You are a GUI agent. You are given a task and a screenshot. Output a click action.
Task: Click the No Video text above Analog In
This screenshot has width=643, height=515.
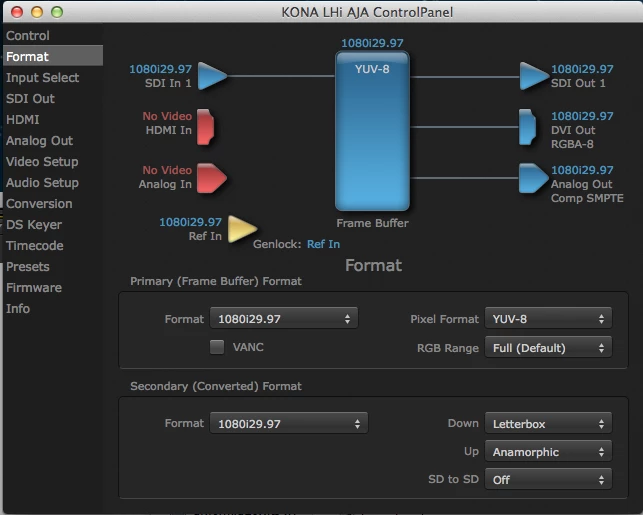[167, 170]
